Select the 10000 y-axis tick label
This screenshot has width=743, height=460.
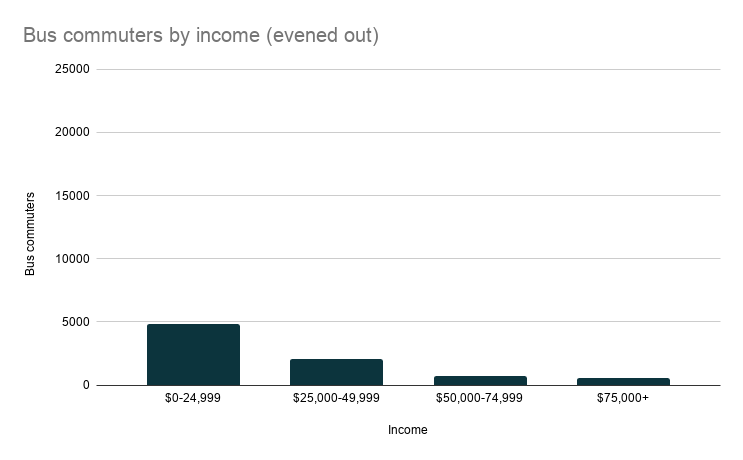tap(74, 259)
